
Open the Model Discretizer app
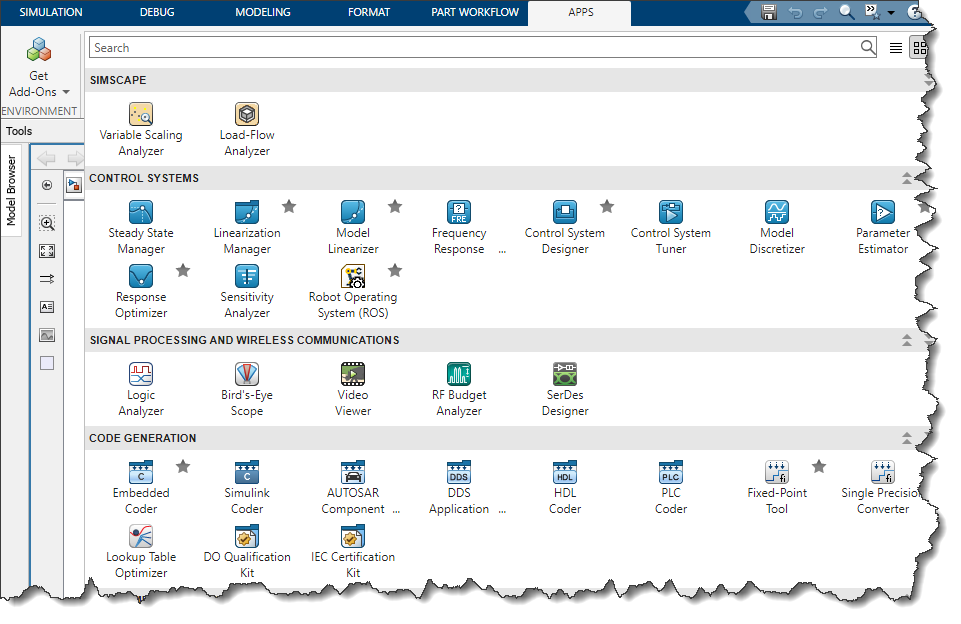(777, 213)
